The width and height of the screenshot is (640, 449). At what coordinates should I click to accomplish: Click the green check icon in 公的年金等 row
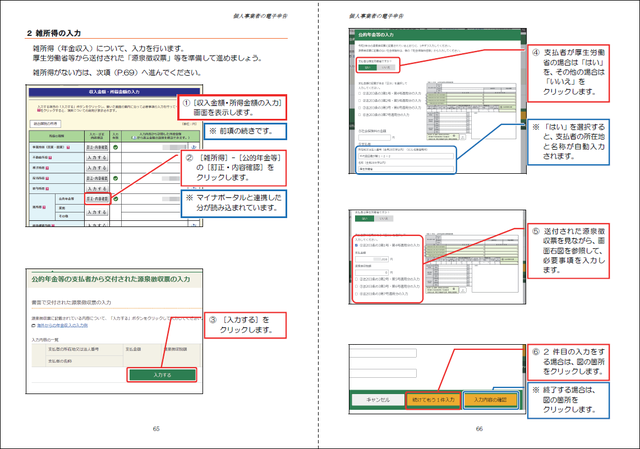[x=116, y=199]
